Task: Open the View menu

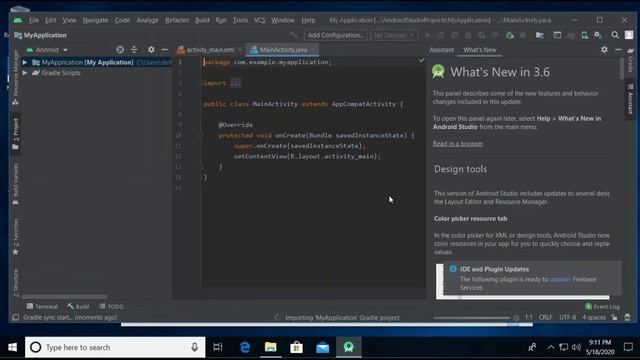Action: coord(69,20)
